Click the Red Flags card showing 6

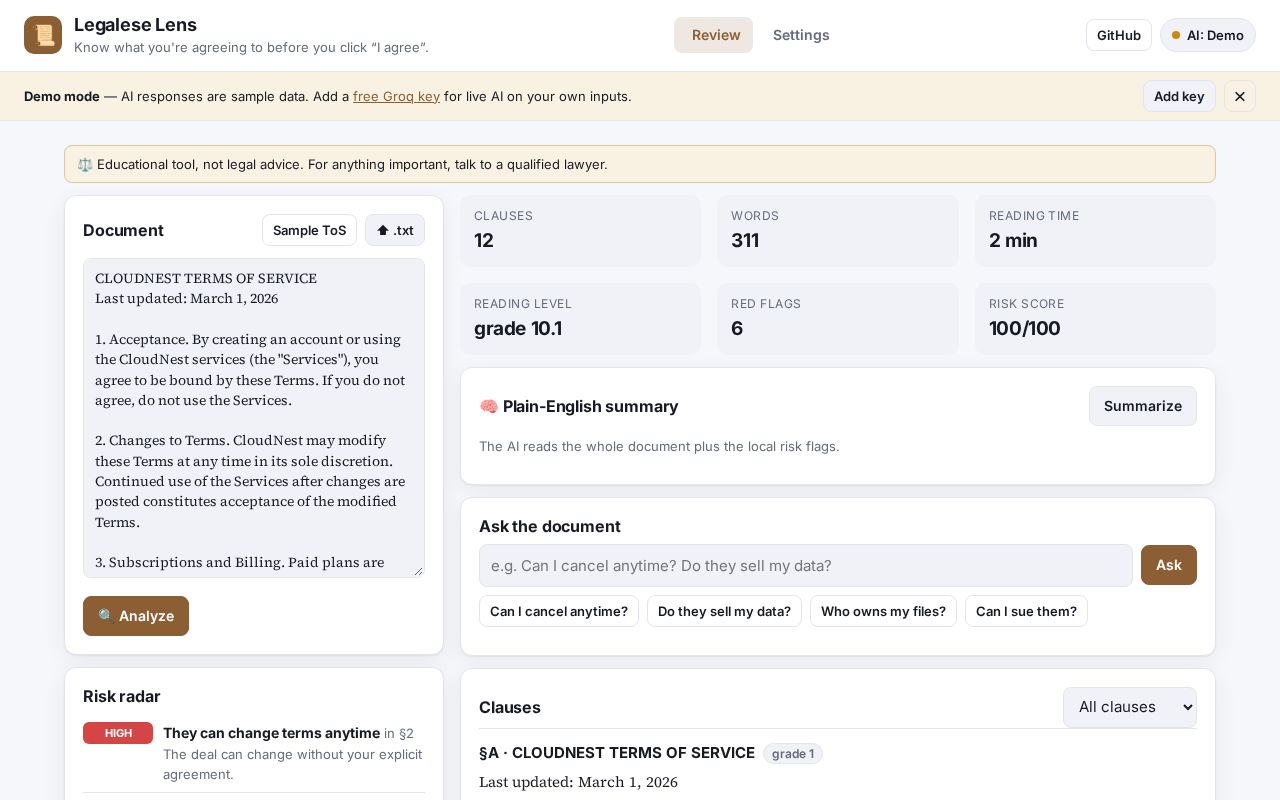[838, 319]
